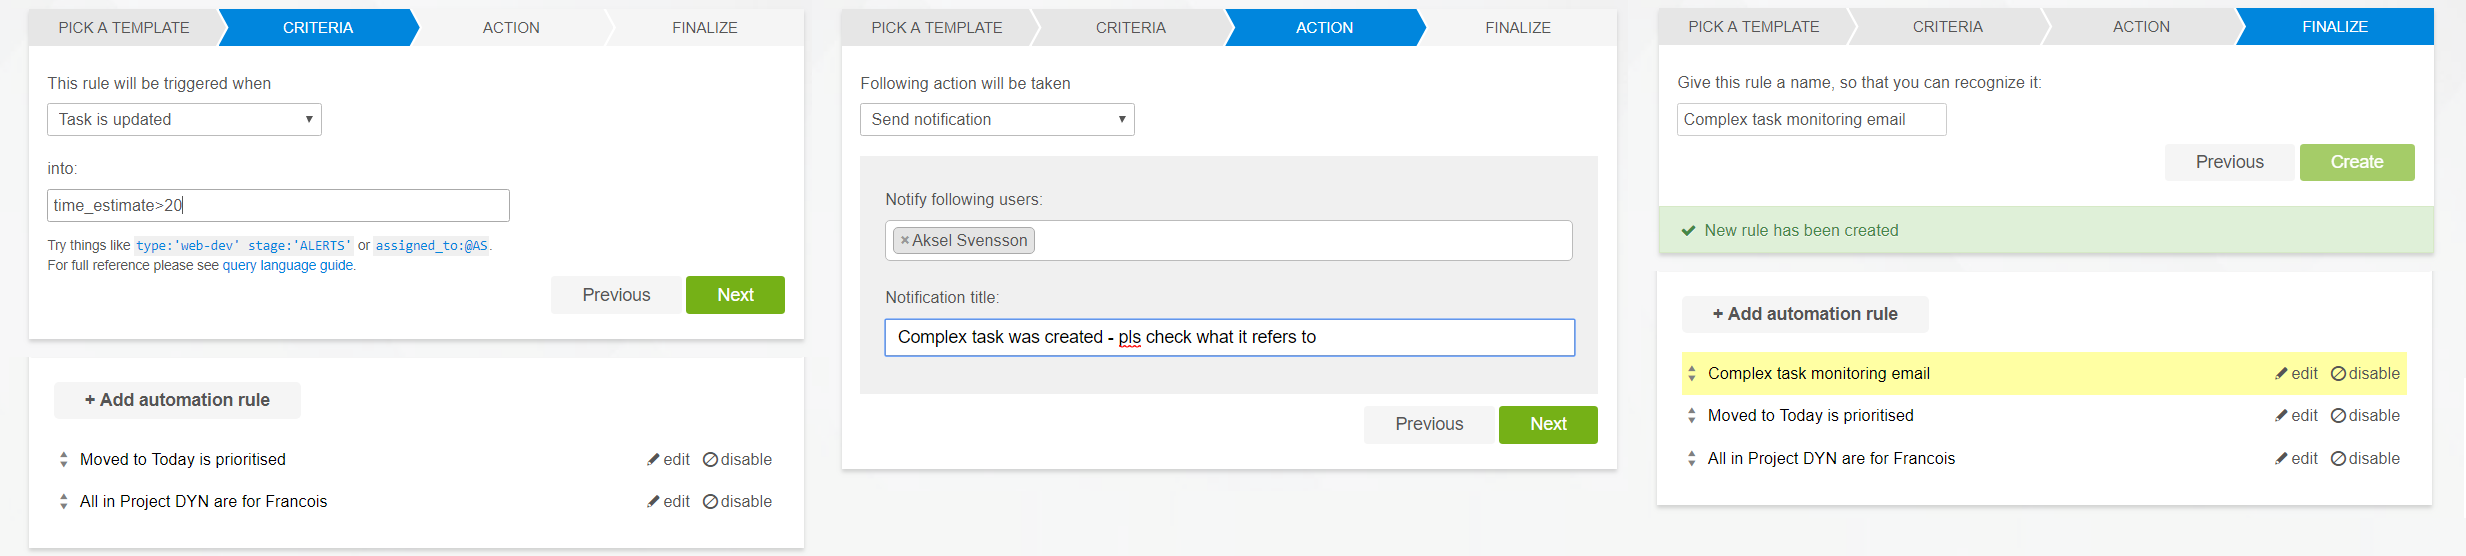Click reorder handle of 'Moved to Today' below the criteria form
The height and width of the screenshot is (556, 2466).
click(64, 460)
